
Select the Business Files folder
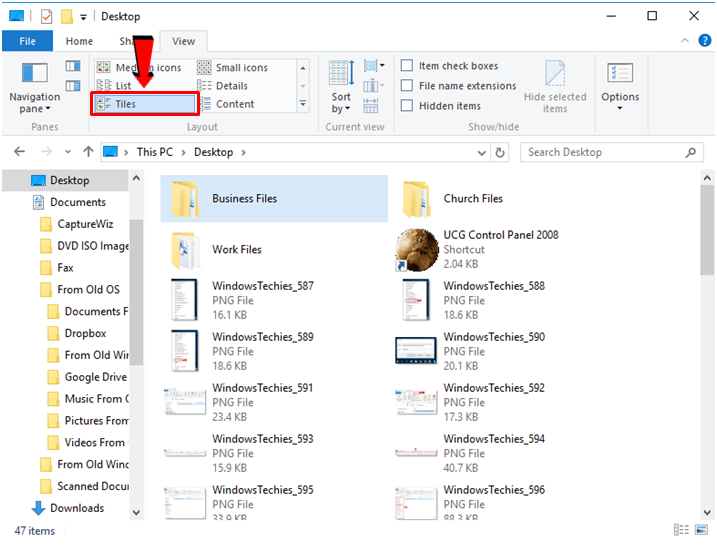[x=274, y=199]
